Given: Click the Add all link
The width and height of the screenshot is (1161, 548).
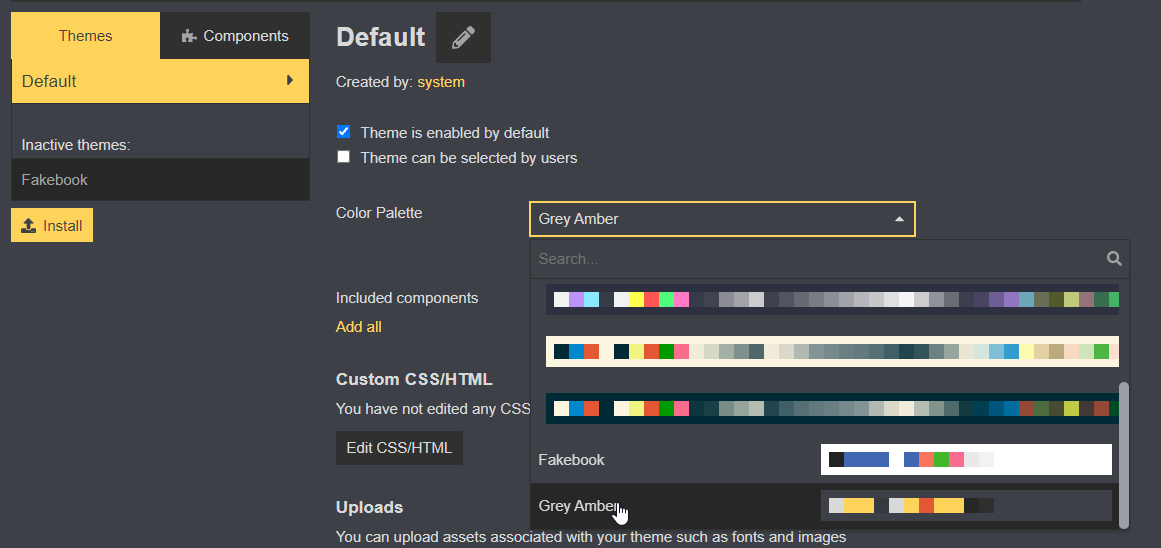Looking at the screenshot, I should 358,327.
